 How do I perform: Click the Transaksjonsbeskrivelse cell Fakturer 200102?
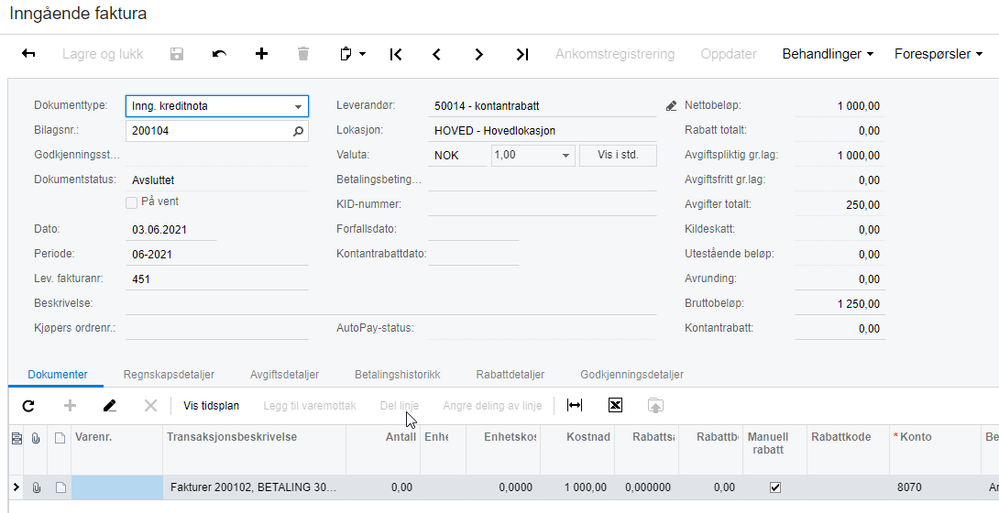(254, 488)
